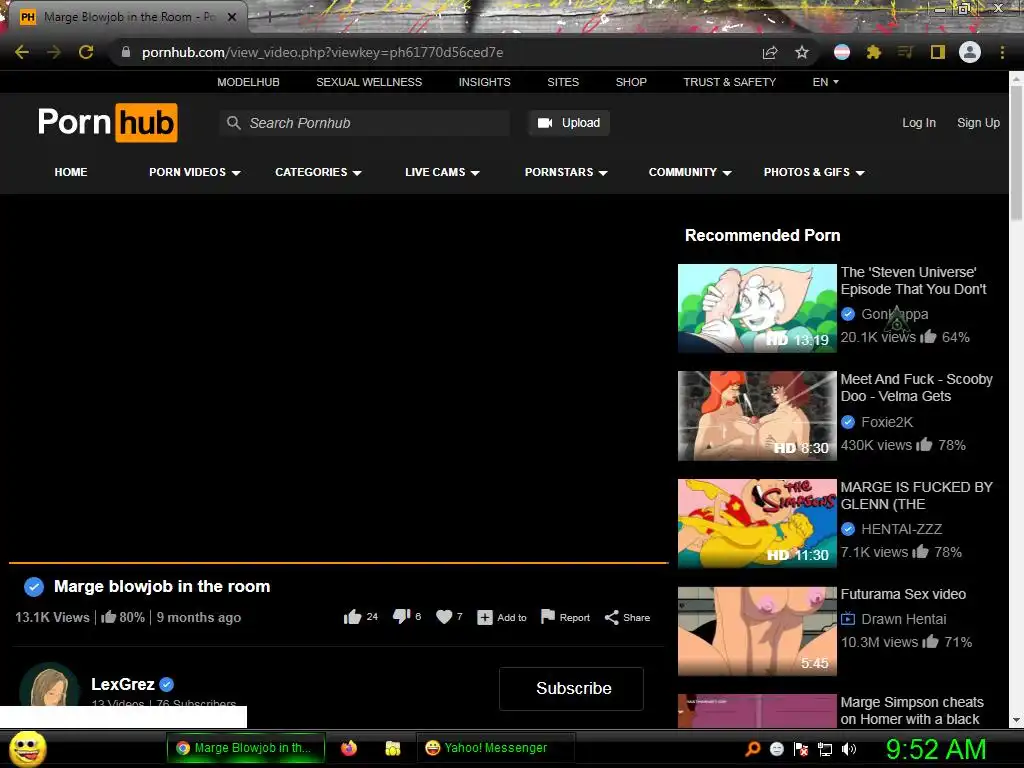The width and height of the screenshot is (1024, 768).
Task: Open the folder icon on the taskbar
Action: point(392,748)
